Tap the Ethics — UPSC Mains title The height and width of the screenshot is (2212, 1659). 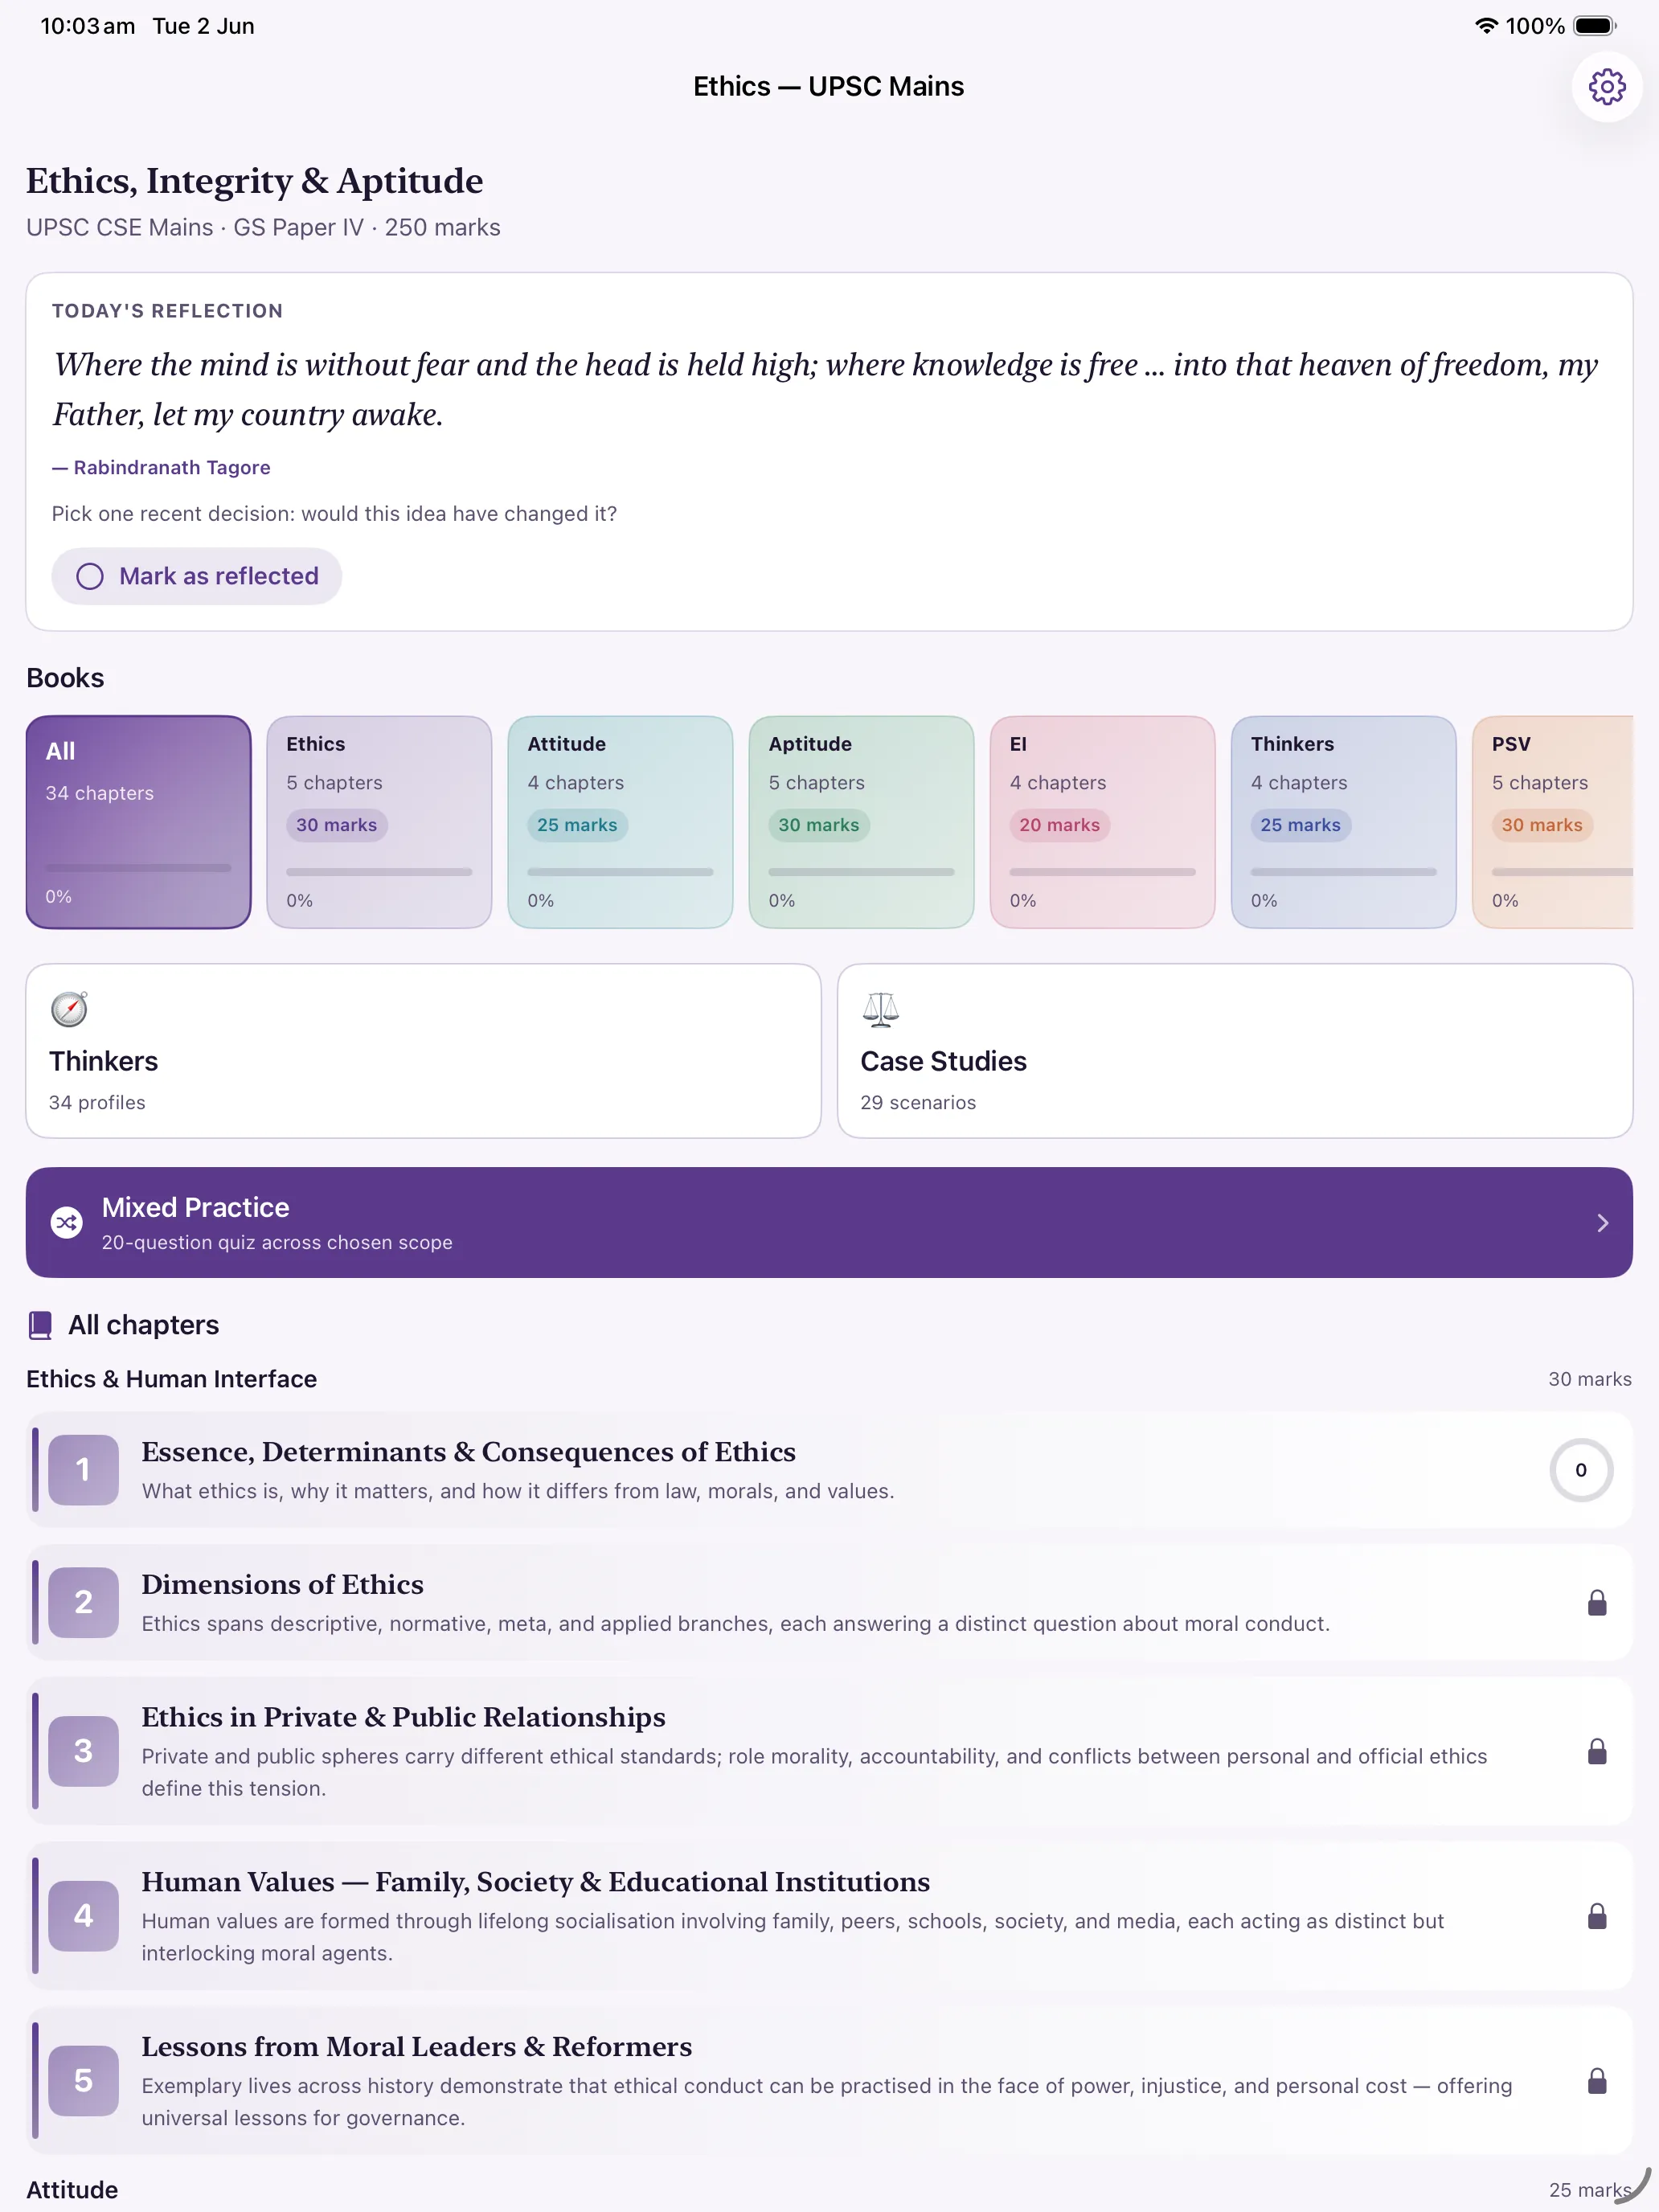tap(829, 87)
